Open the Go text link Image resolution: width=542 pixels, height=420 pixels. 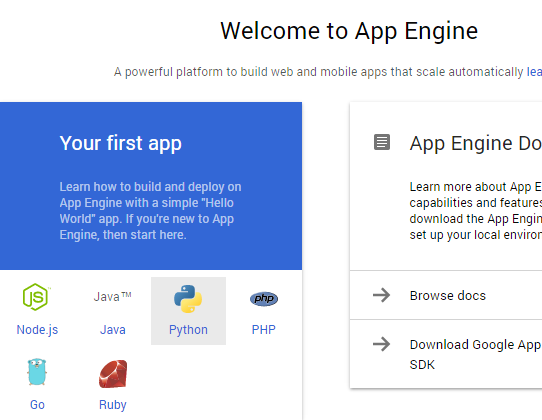[37, 405]
